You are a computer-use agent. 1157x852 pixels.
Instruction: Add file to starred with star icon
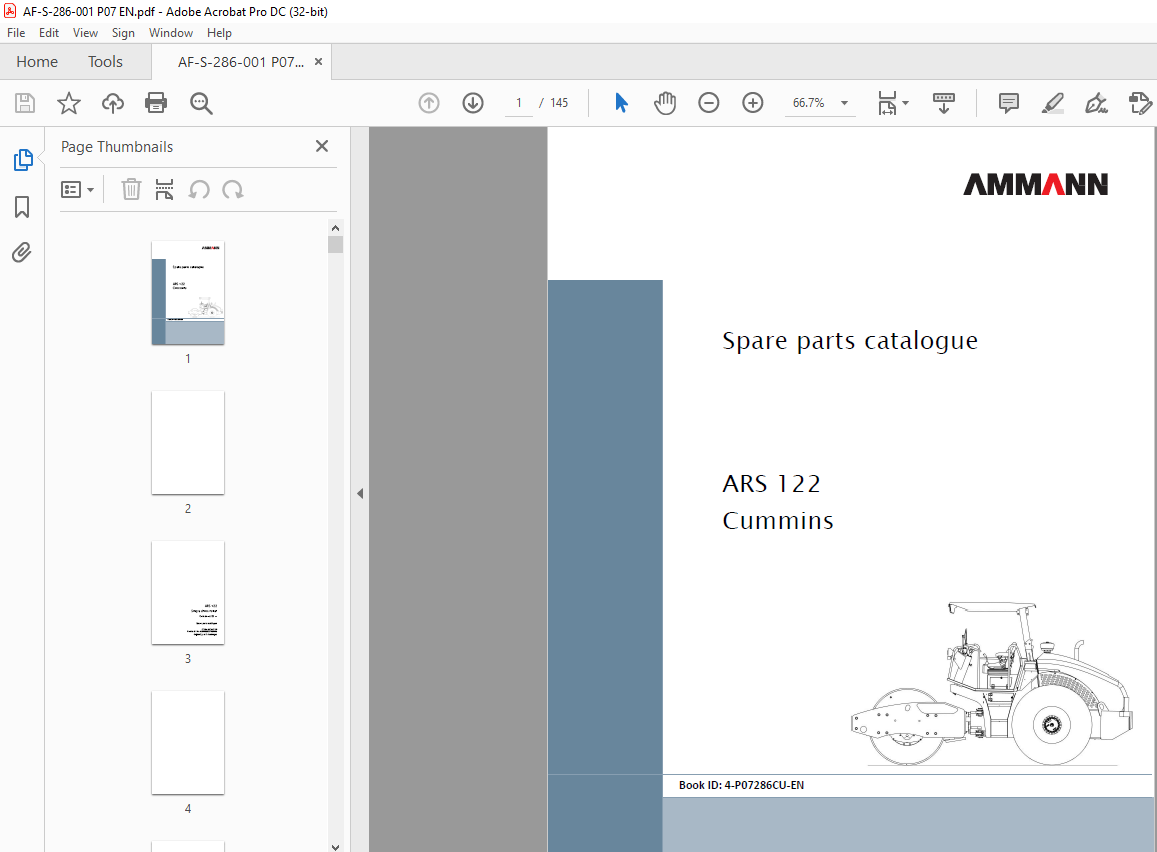69,103
